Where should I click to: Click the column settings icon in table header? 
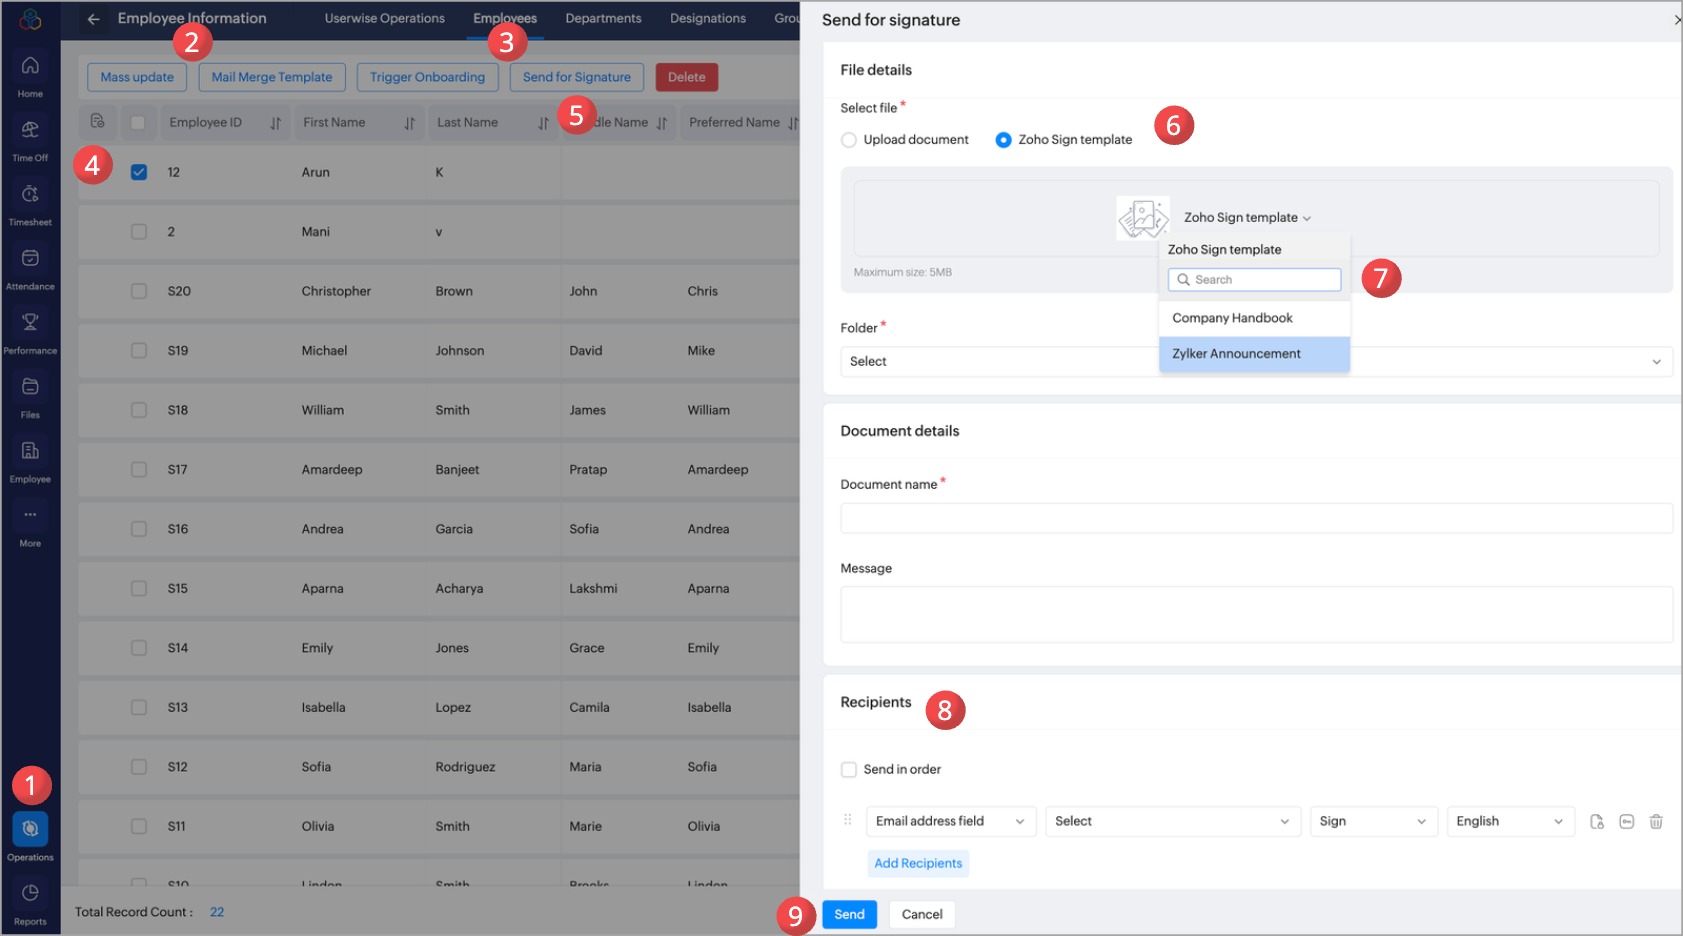pyautogui.click(x=97, y=121)
